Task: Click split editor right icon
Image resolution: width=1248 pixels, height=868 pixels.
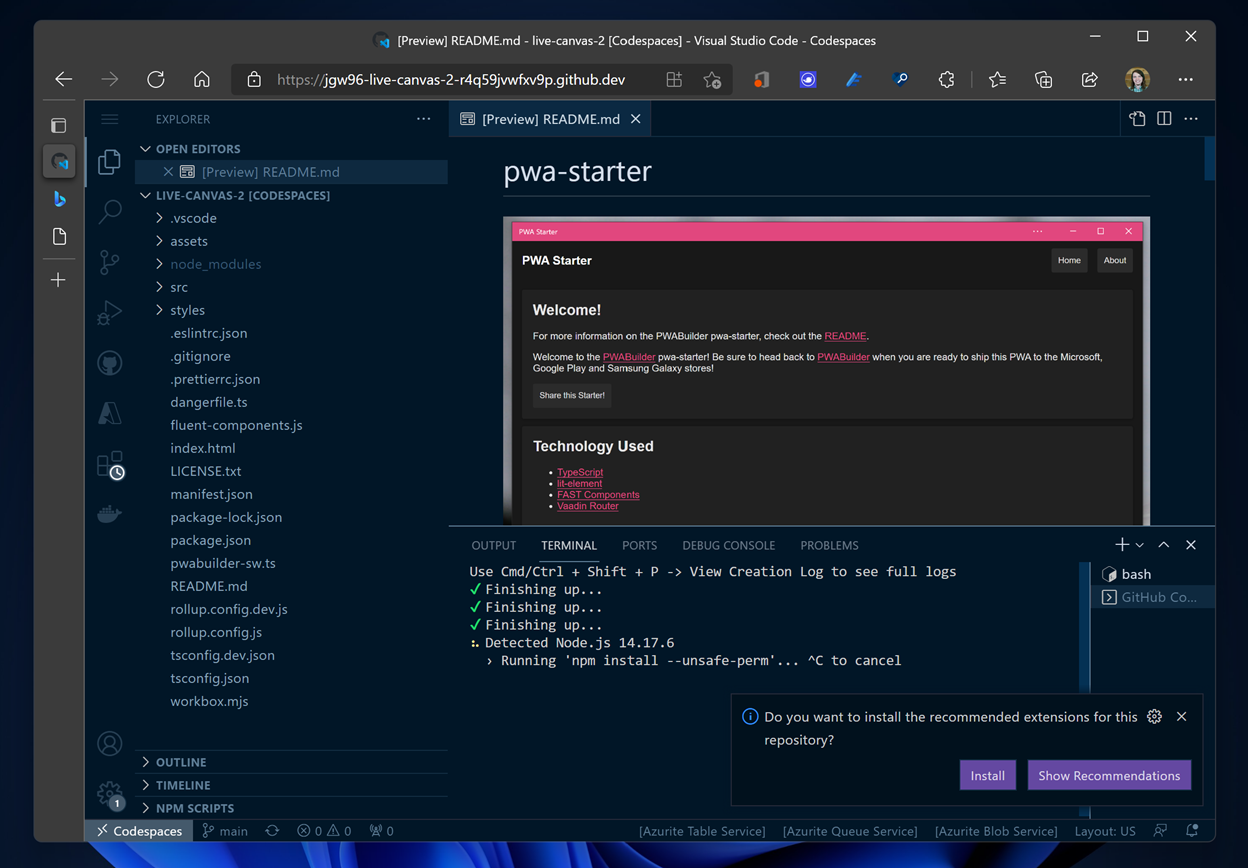Action: [x=1164, y=119]
